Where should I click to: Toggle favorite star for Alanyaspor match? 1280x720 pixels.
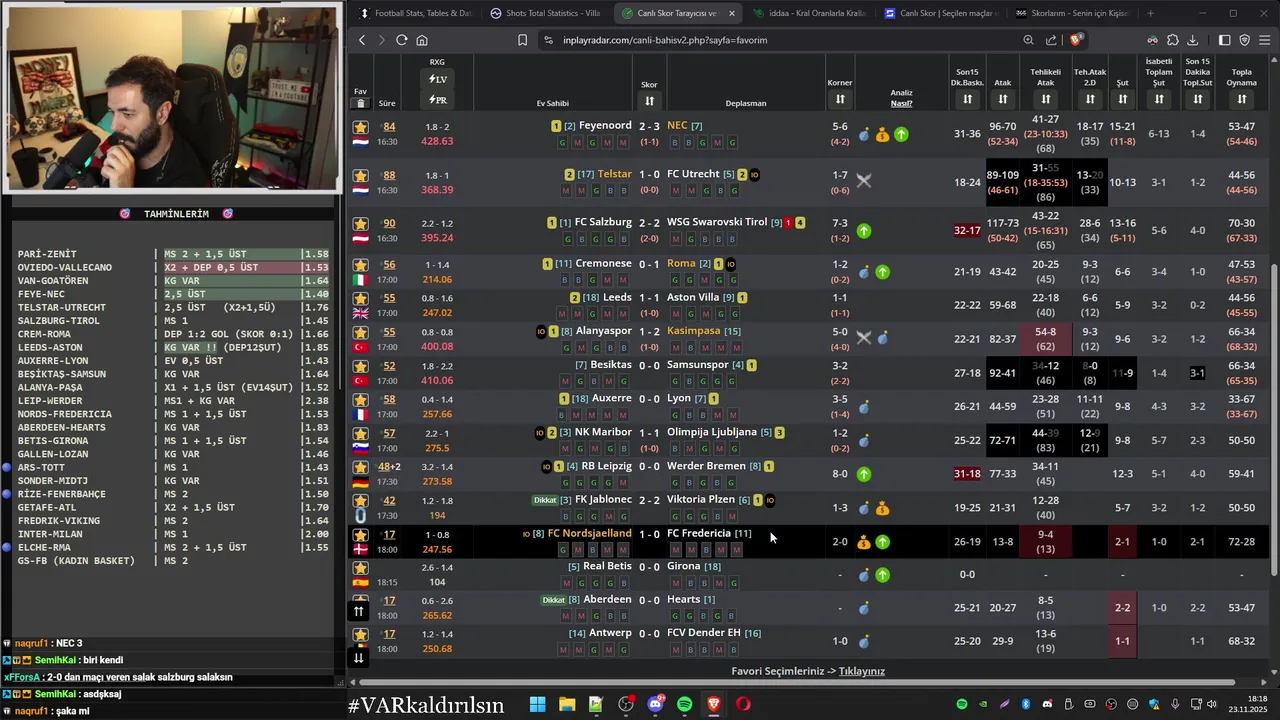tap(361, 332)
